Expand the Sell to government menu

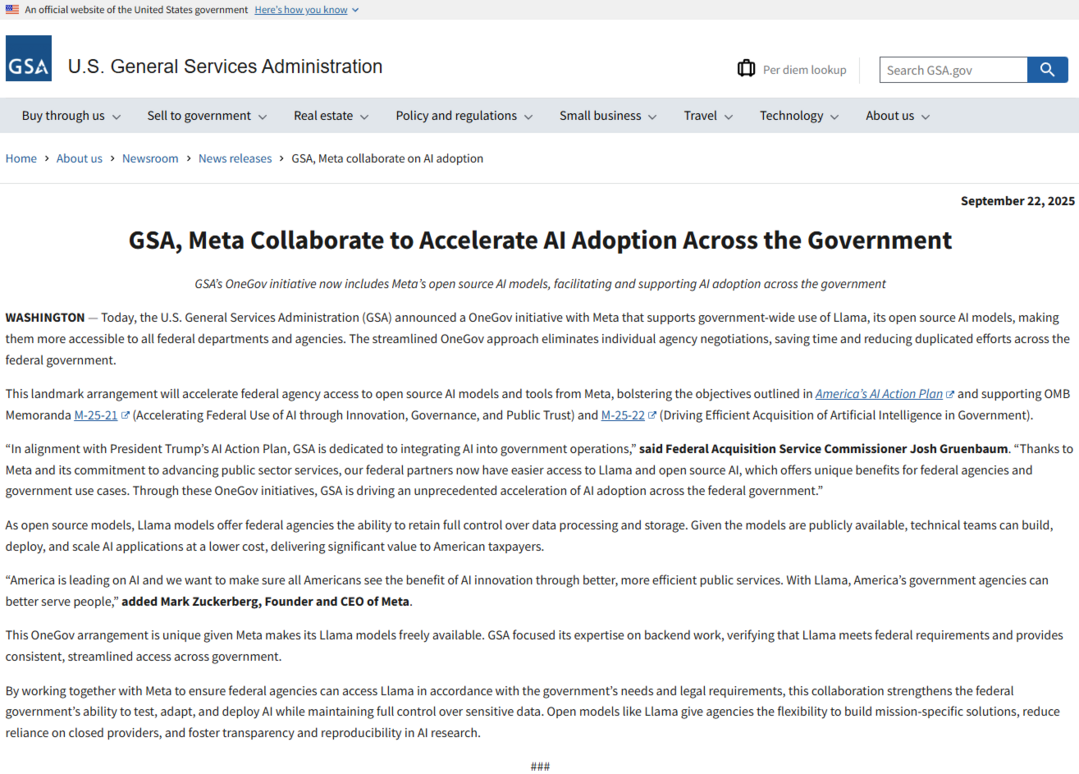(206, 116)
